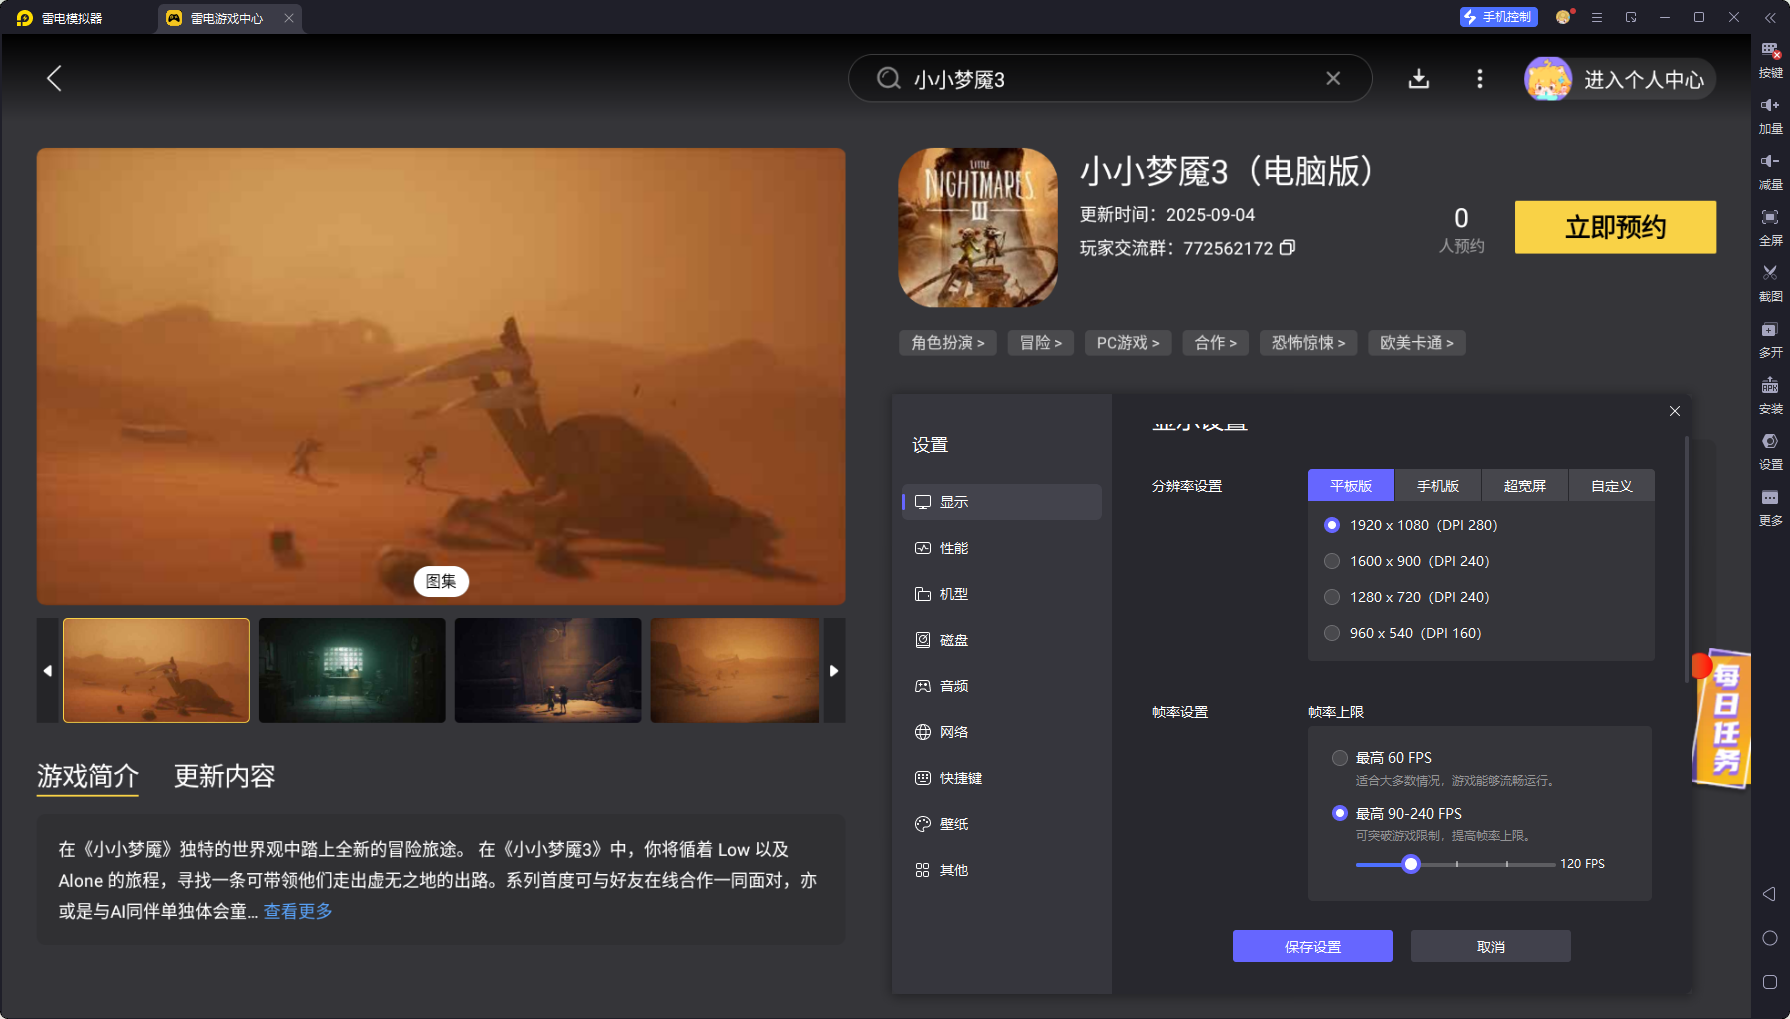Open the hamburger menu in title bar
The width and height of the screenshot is (1790, 1019).
pos(1597,17)
